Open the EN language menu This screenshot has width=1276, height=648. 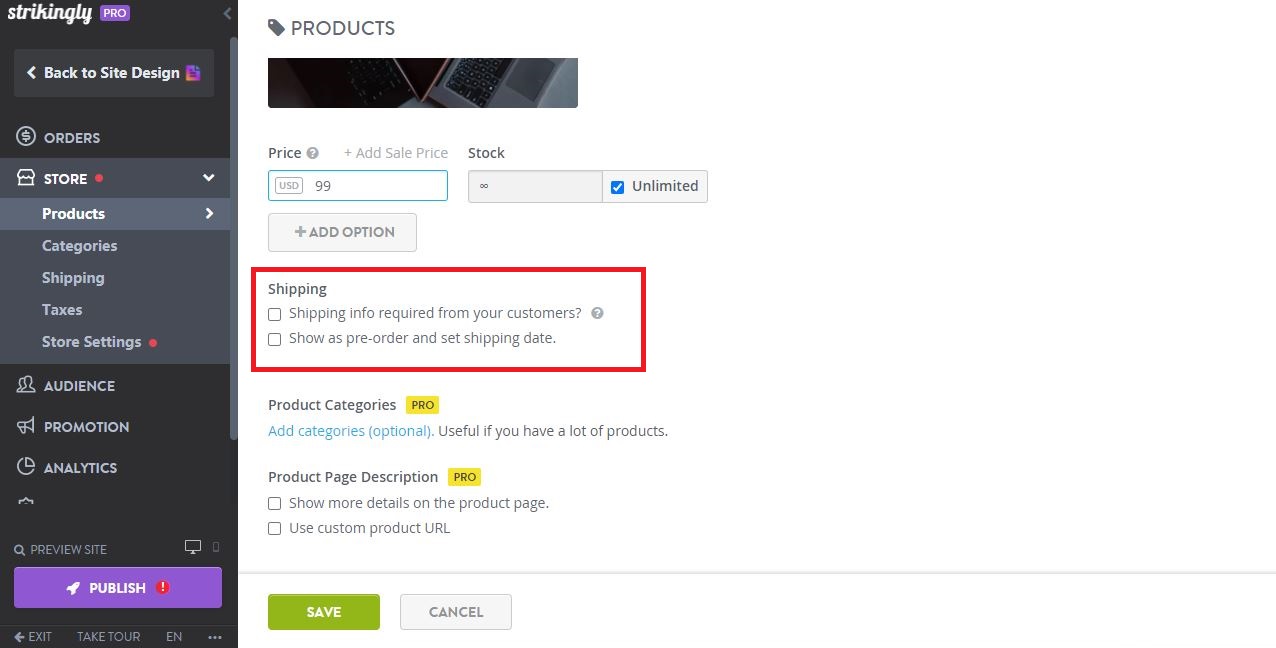pos(174,636)
